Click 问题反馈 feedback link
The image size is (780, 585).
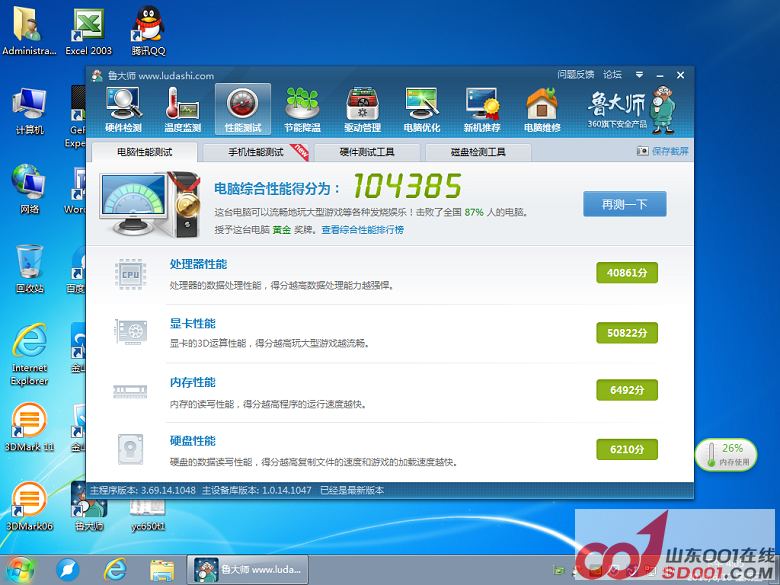click(576, 75)
